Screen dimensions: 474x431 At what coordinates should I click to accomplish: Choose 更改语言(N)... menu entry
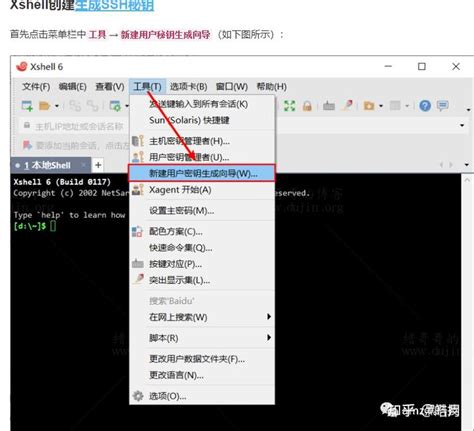[x=202, y=375]
